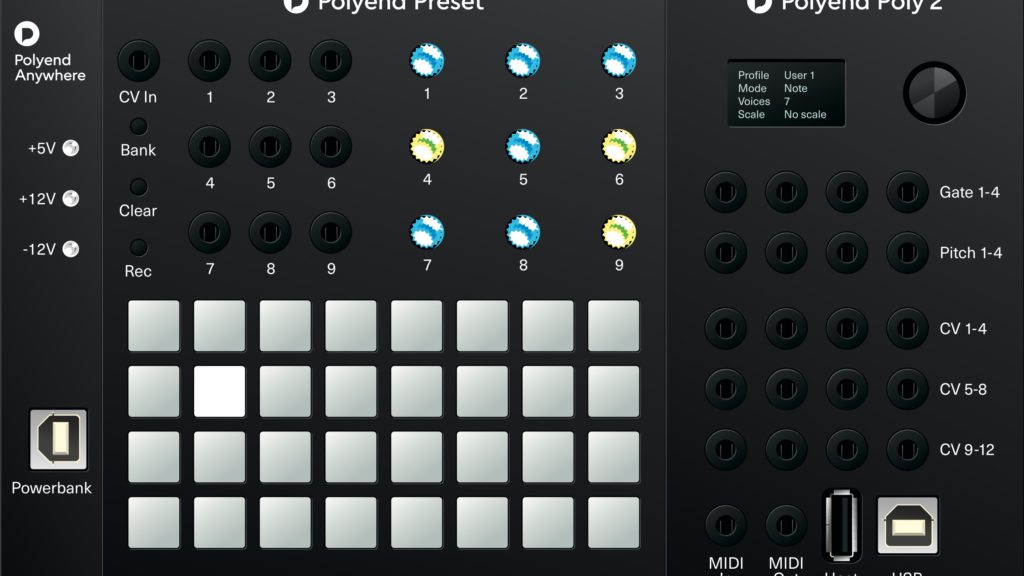Click blue knob 3
1024x576 pixels.
click(619, 61)
